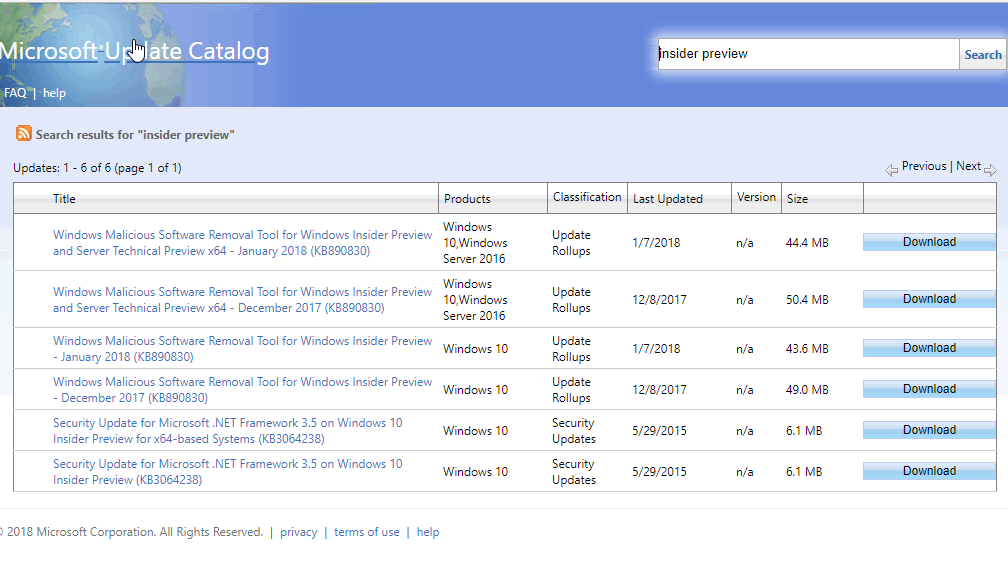Screen dimensions: 1008x583
Task: Open the help link in header
Action: click(x=54, y=93)
